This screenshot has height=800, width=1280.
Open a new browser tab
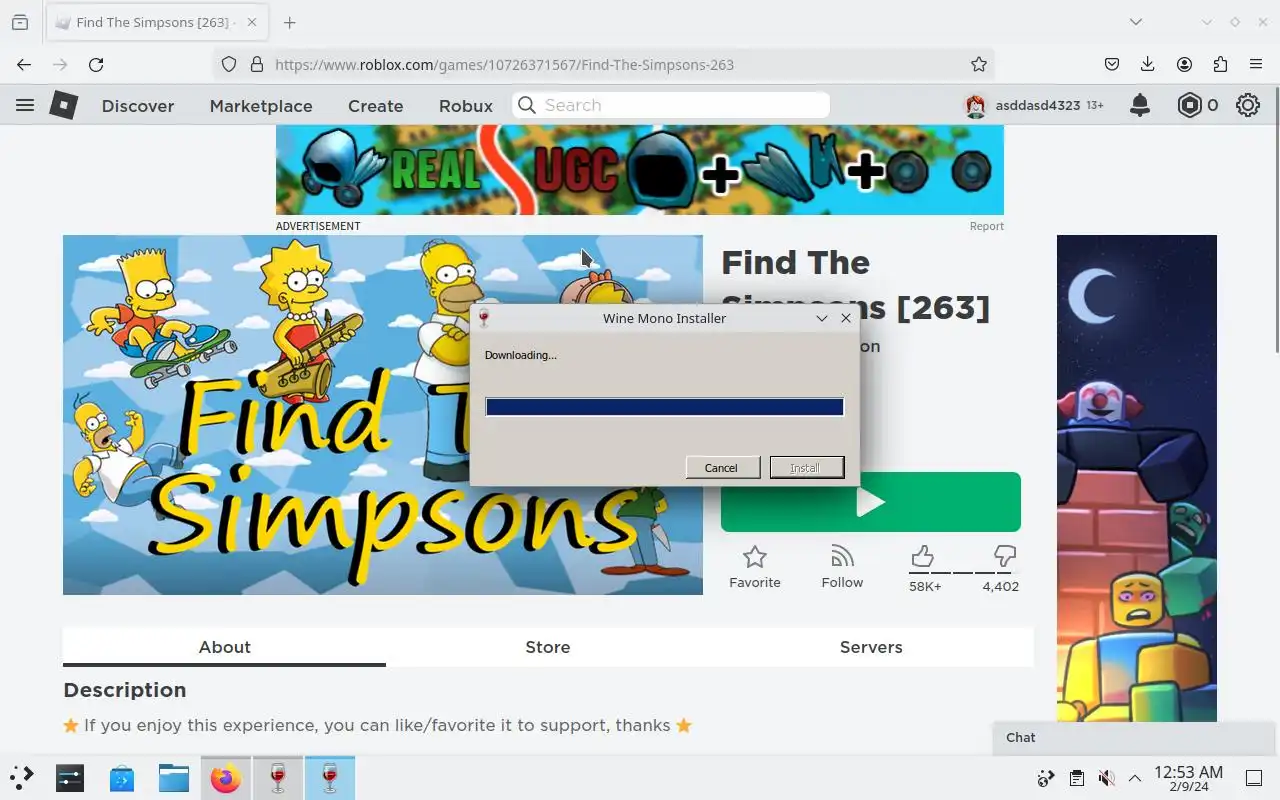(x=289, y=22)
